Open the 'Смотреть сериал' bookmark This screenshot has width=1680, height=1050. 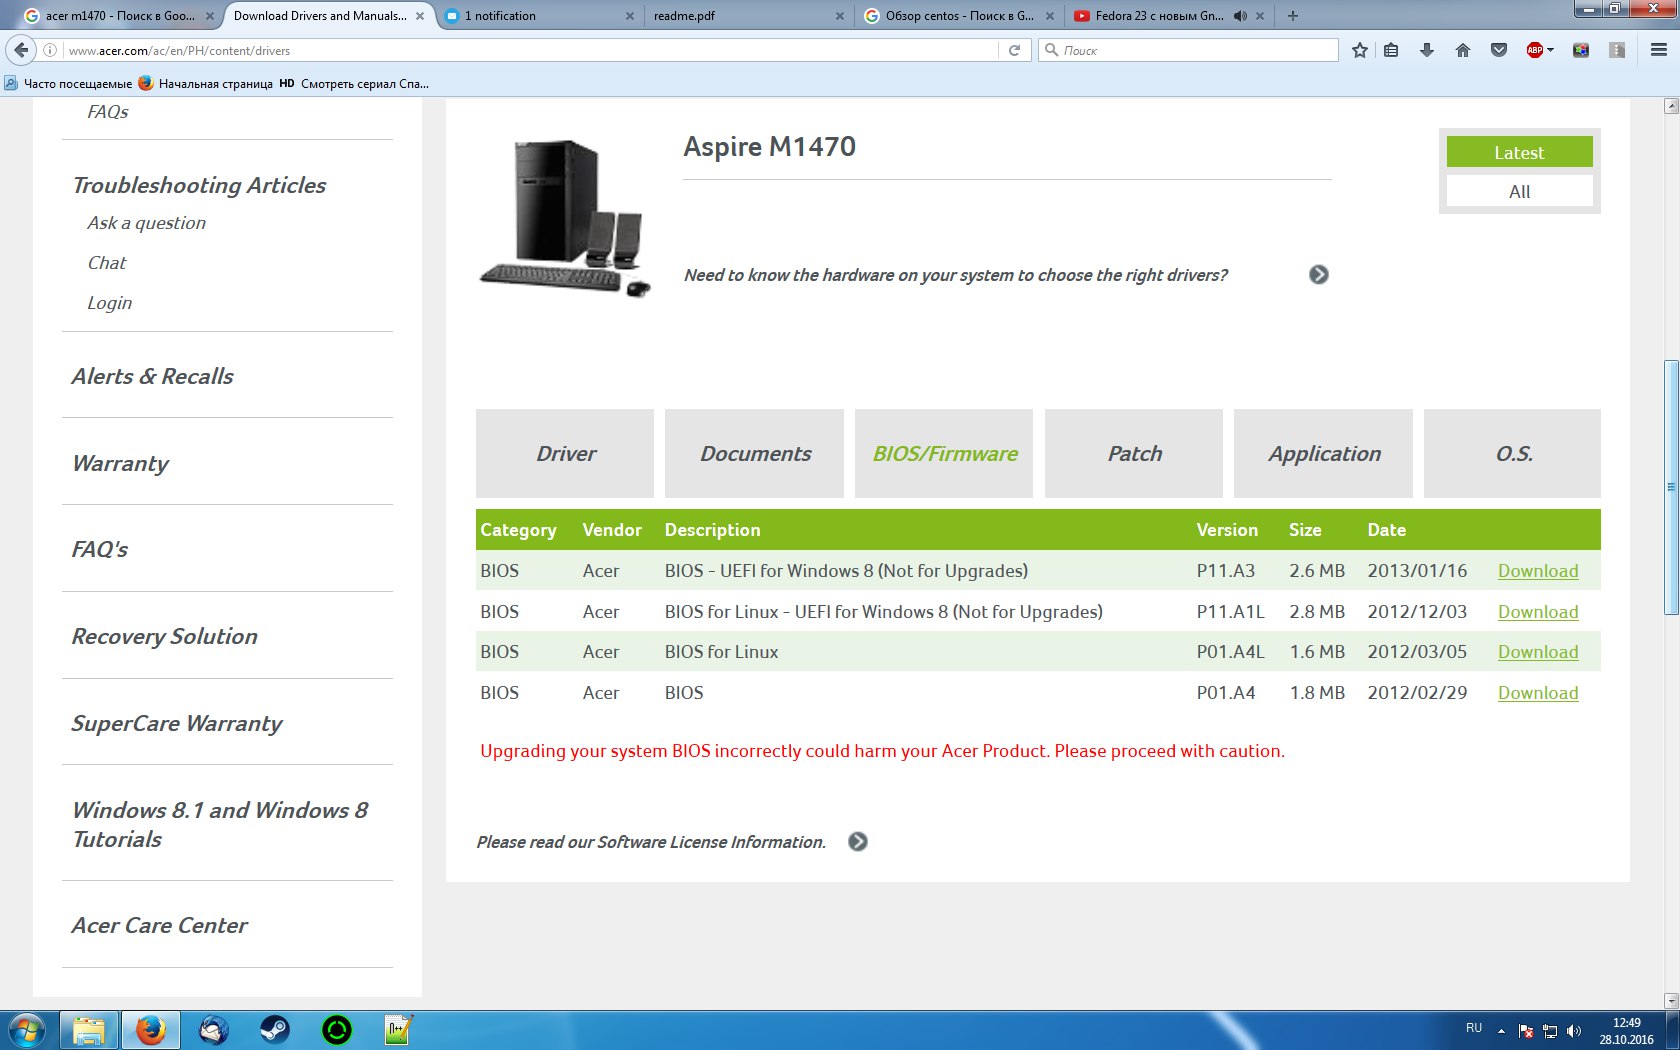(354, 84)
